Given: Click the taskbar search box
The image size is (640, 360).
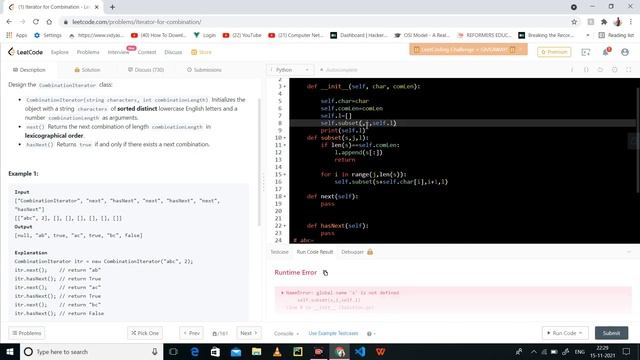Looking at the screenshot, I should [91, 351].
